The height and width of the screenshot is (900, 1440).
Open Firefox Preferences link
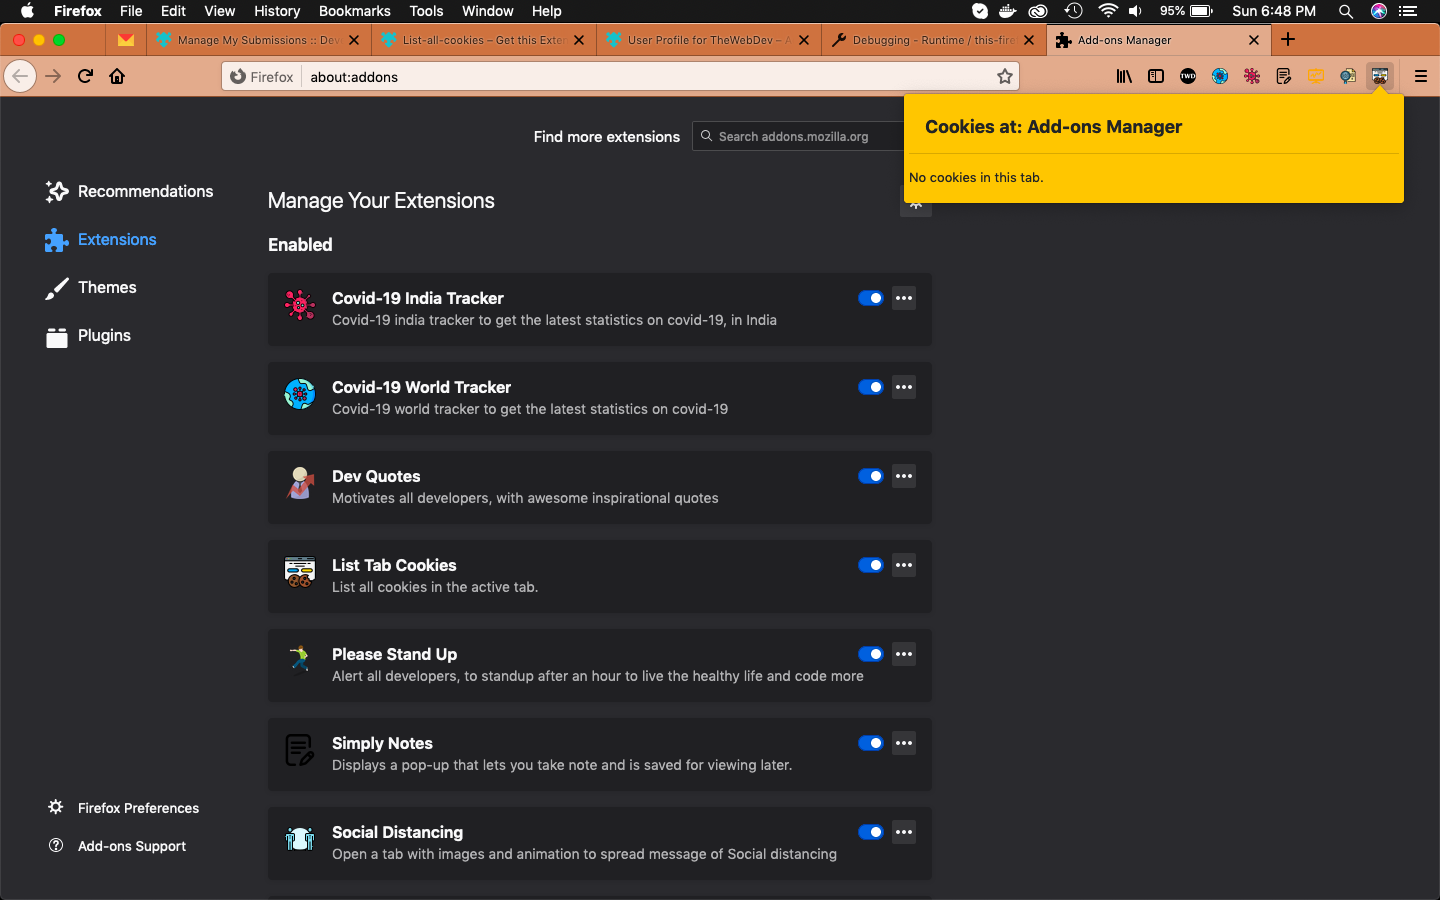pyautogui.click(x=124, y=808)
